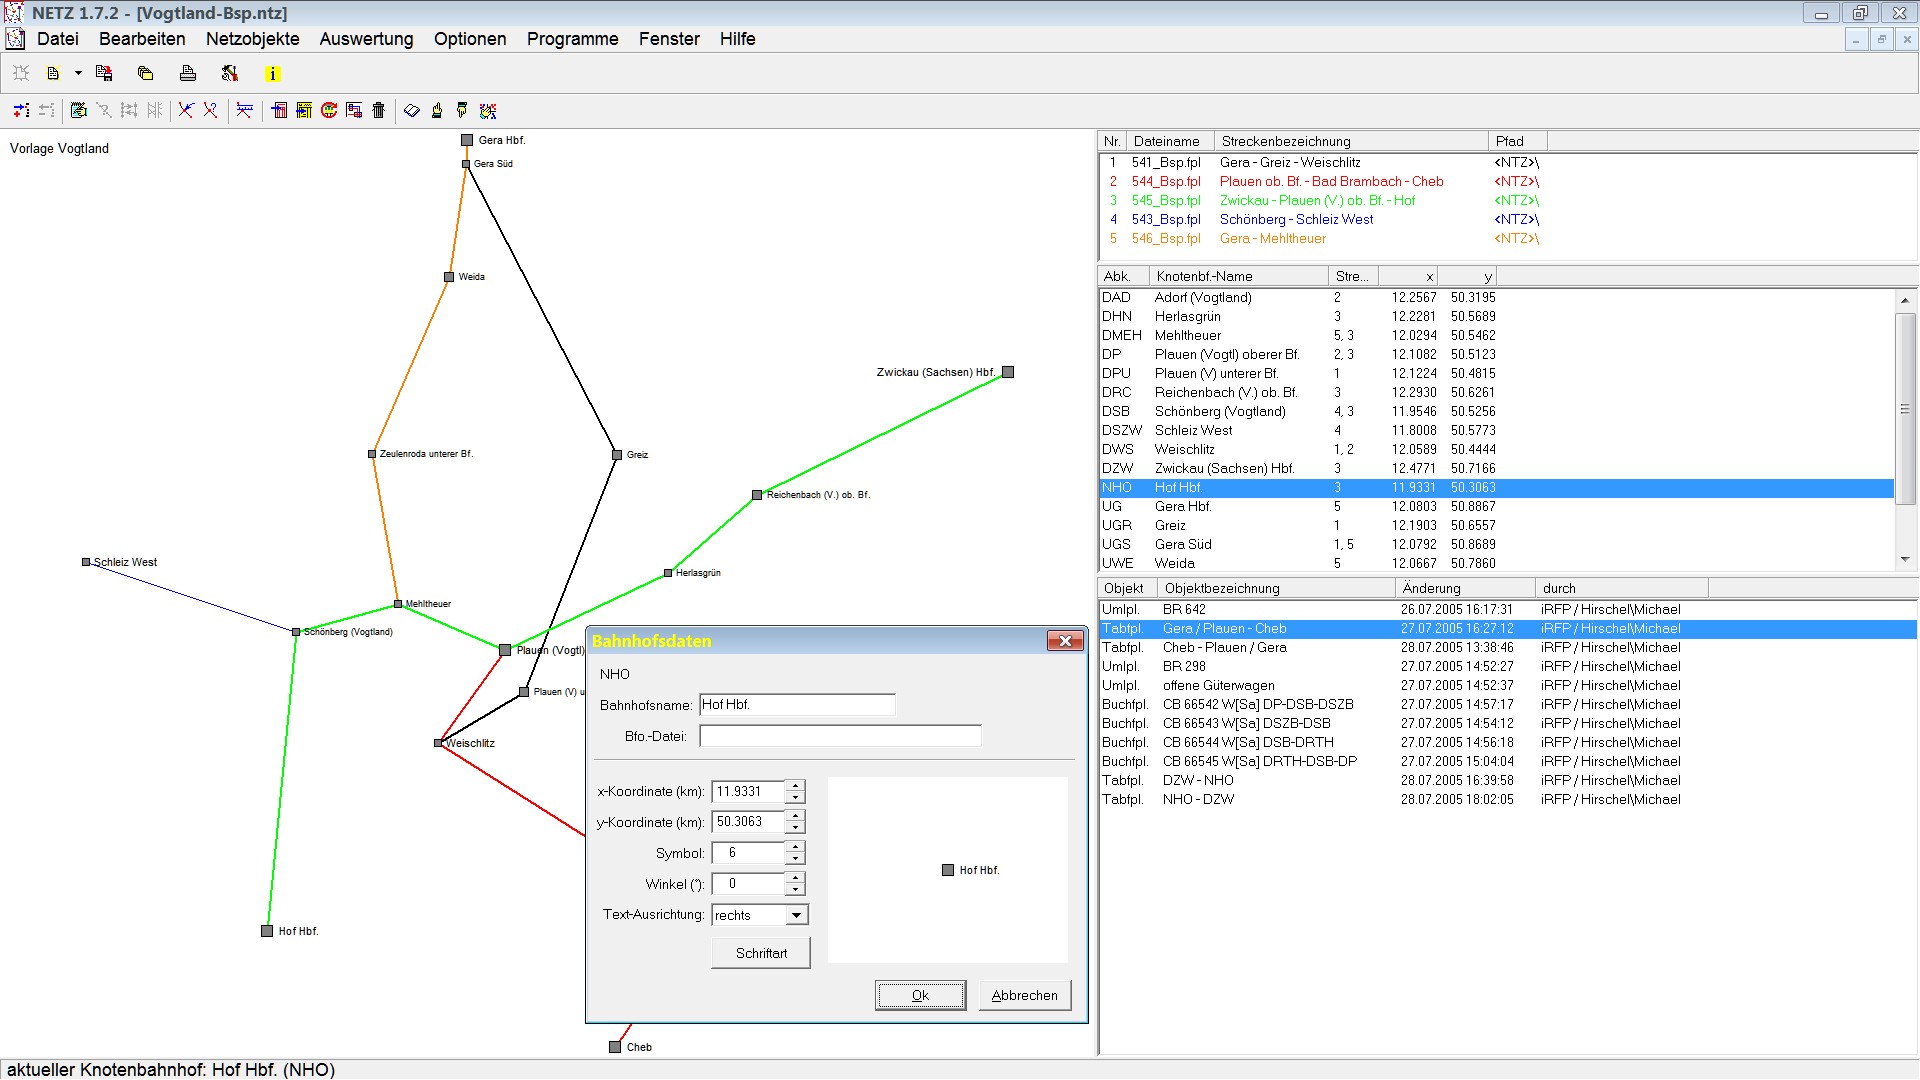Image resolution: width=1920 pixels, height=1080 pixels.
Task: Open the Netzobjekte menu
Action: [252, 39]
